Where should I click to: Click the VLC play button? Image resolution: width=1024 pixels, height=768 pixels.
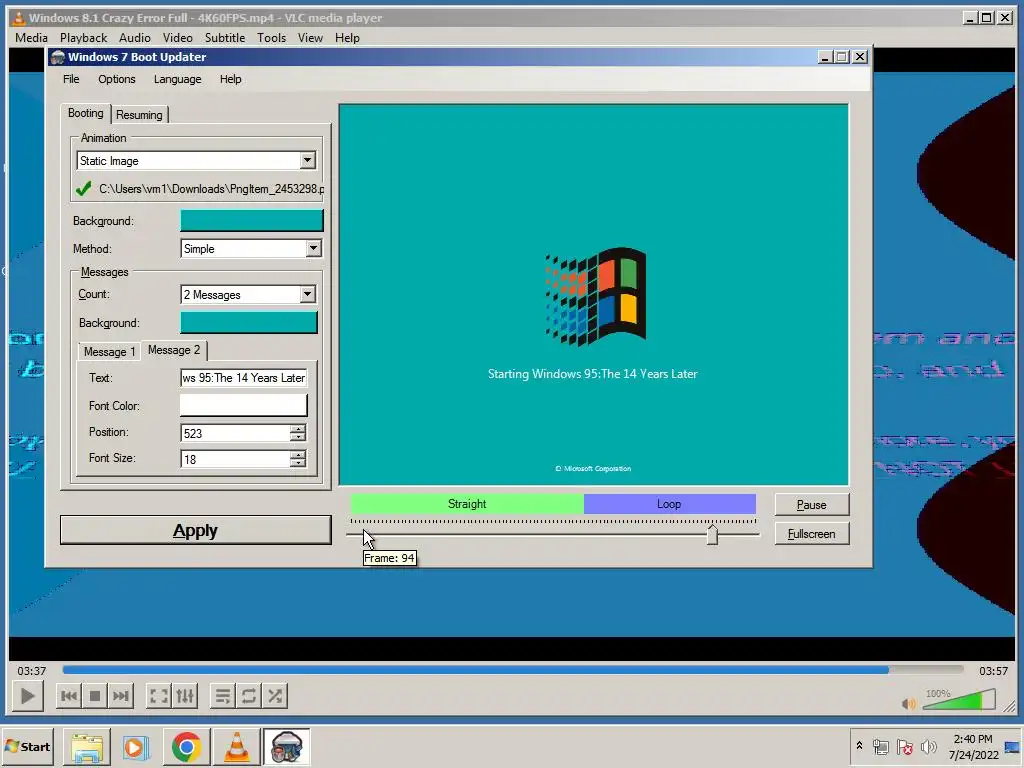coord(27,696)
